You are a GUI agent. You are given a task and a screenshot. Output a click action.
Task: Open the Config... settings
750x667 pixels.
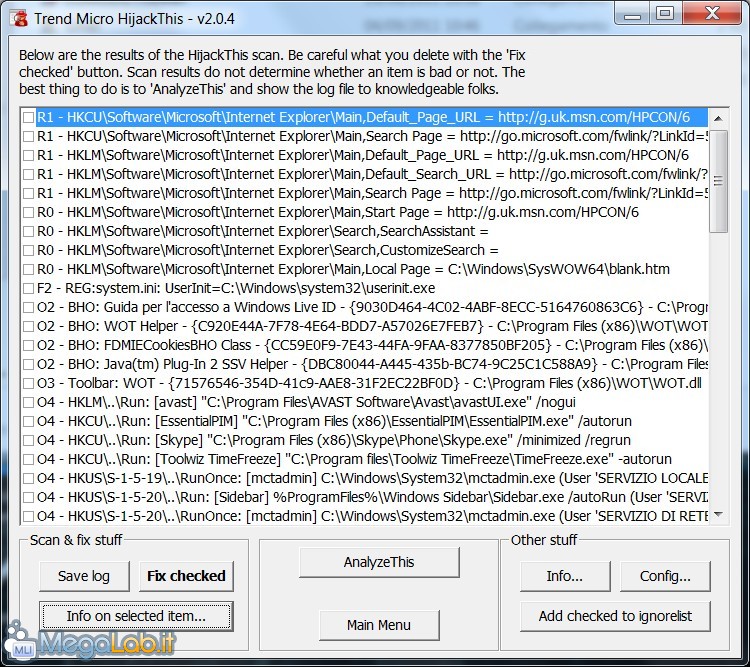665,576
